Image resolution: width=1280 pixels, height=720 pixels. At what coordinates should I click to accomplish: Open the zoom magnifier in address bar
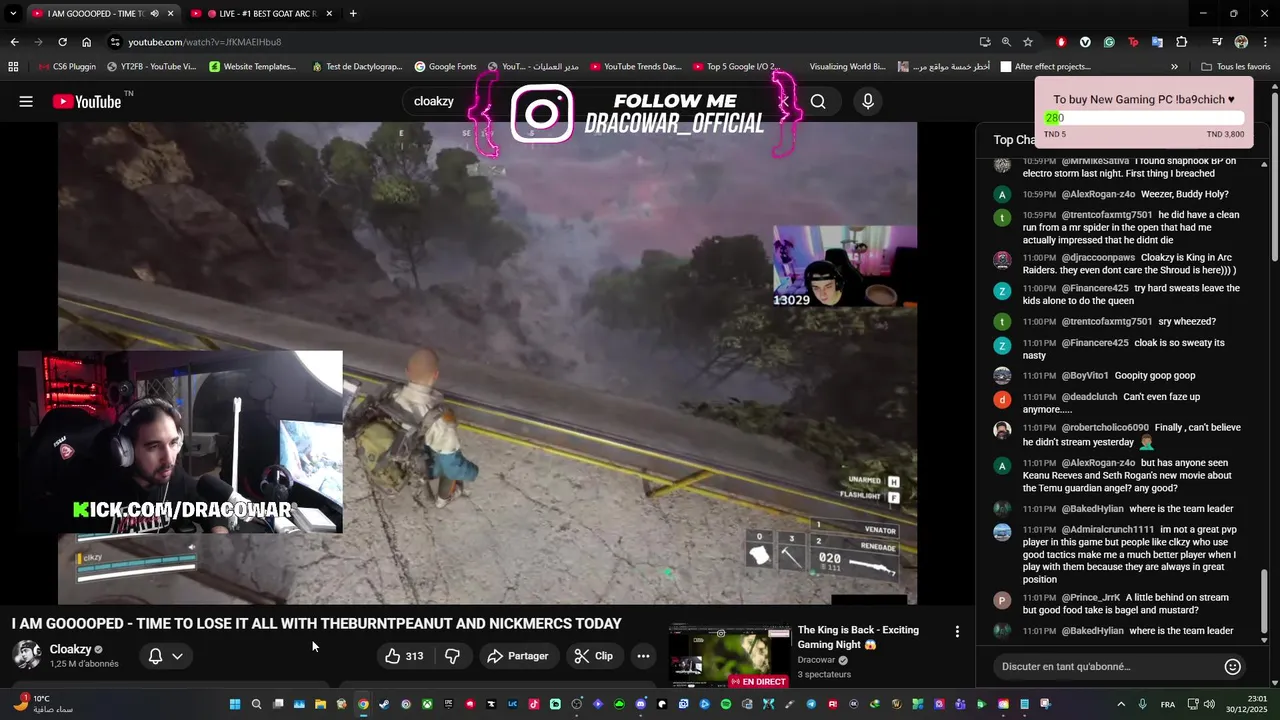point(1006,42)
